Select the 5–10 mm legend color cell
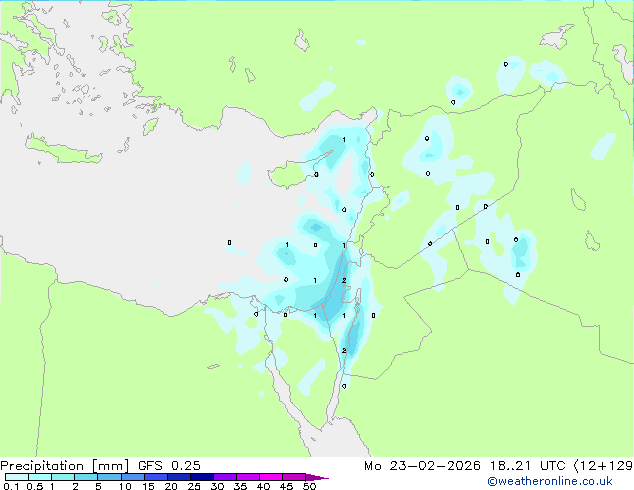634x490 pixels. [x=109, y=477]
